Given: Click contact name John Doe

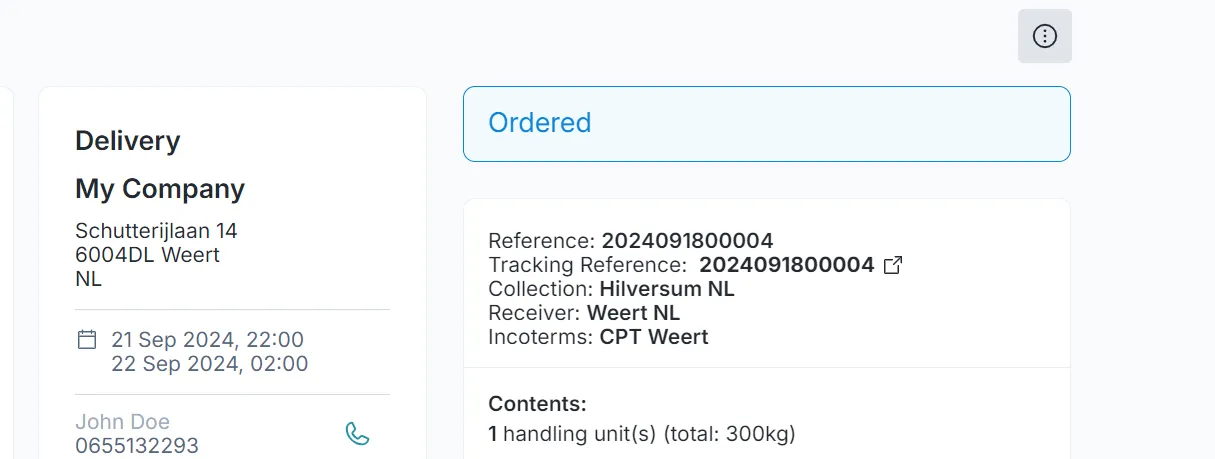Looking at the screenshot, I should (x=122, y=422).
